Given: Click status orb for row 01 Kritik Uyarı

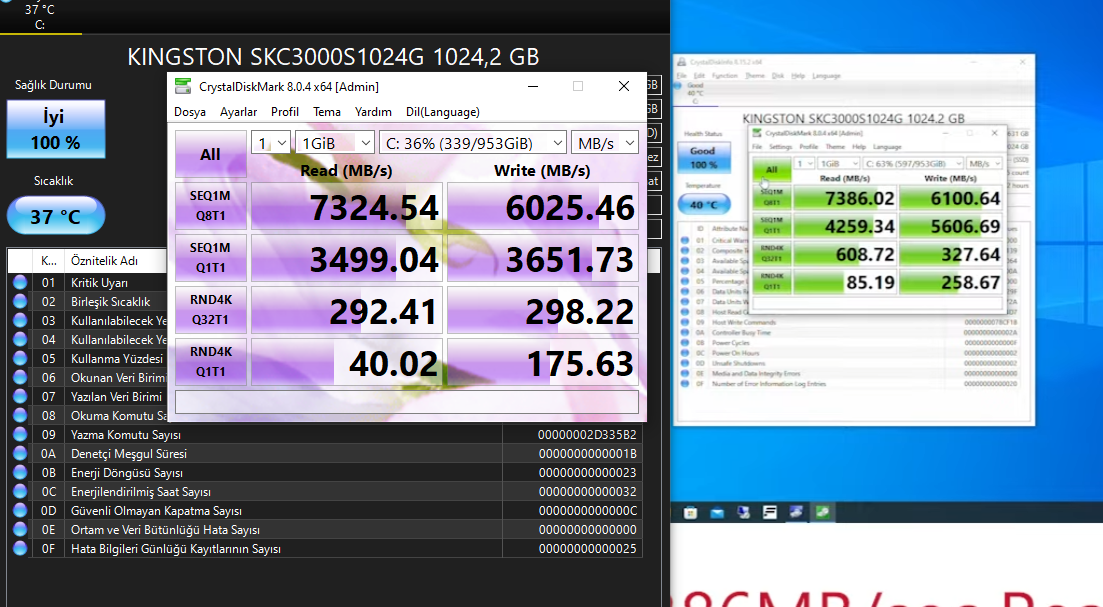Looking at the screenshot, I should (x=20, y=282).
